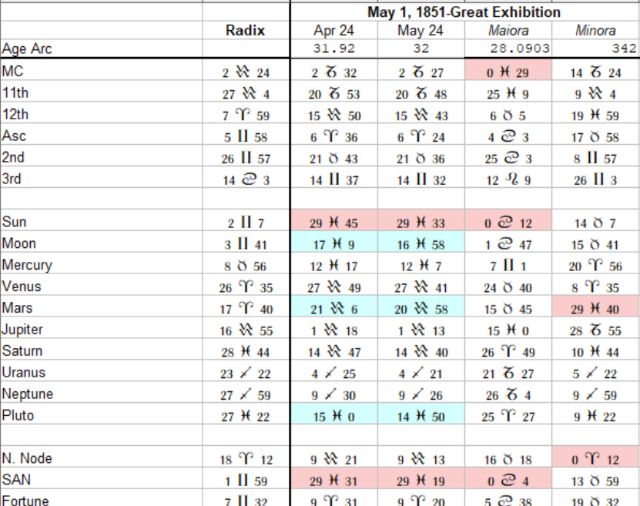Image resolution: width=640 pixels, height=506 pixels.
Task: Click the Age Arc value 31.92
Action: (x=334, y=49)
